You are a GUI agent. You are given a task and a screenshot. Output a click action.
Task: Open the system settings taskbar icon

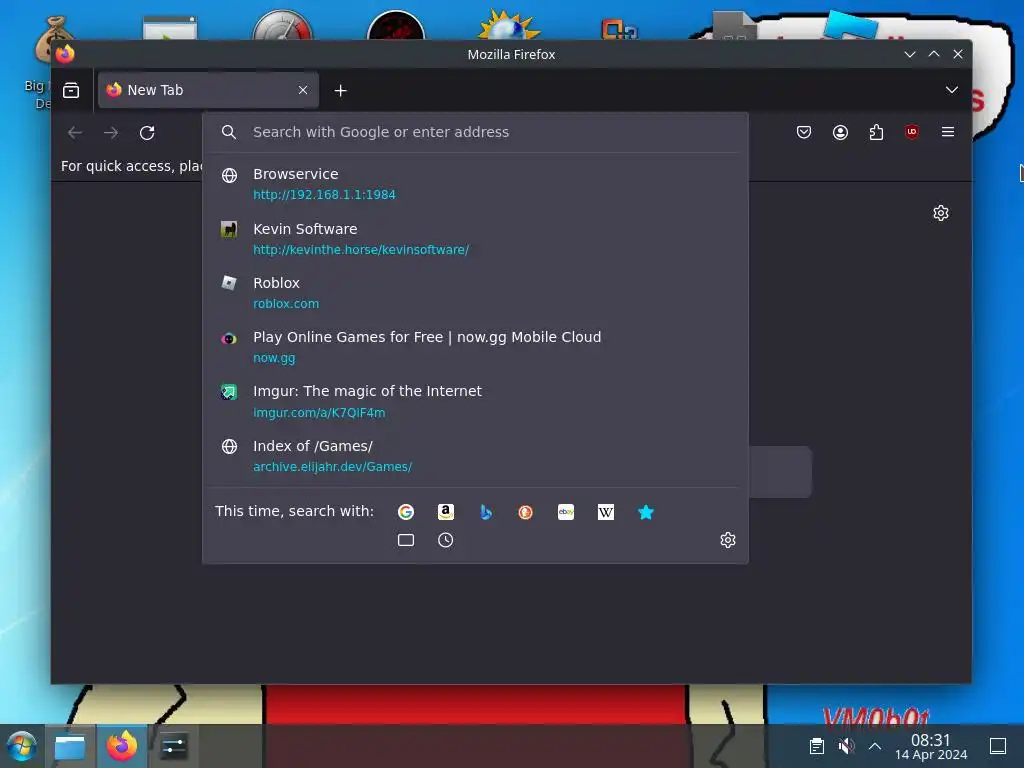click(x=174, y=746)
